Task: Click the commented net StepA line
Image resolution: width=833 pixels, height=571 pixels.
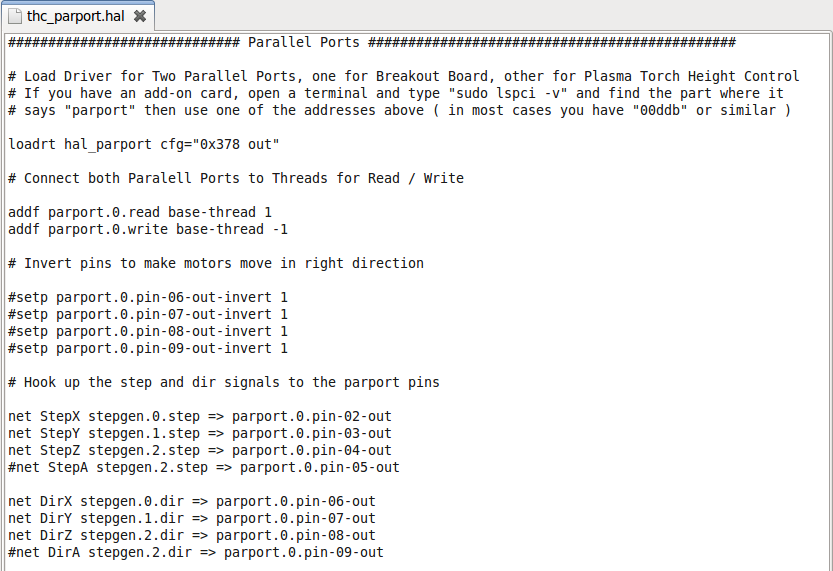Action: coord(204,467)
